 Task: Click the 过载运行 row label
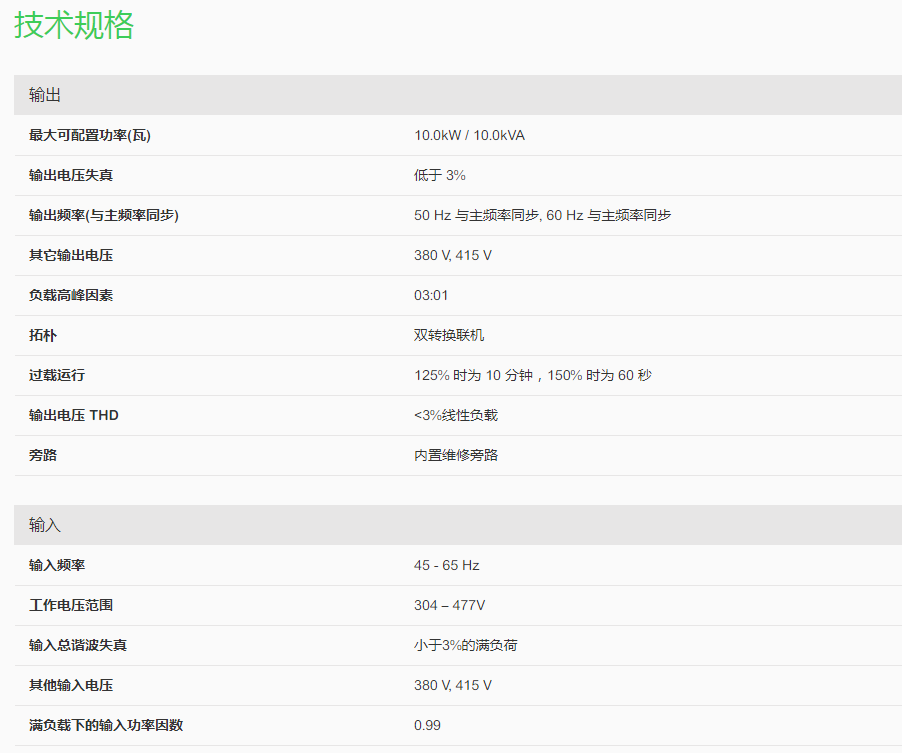[57, 375]
